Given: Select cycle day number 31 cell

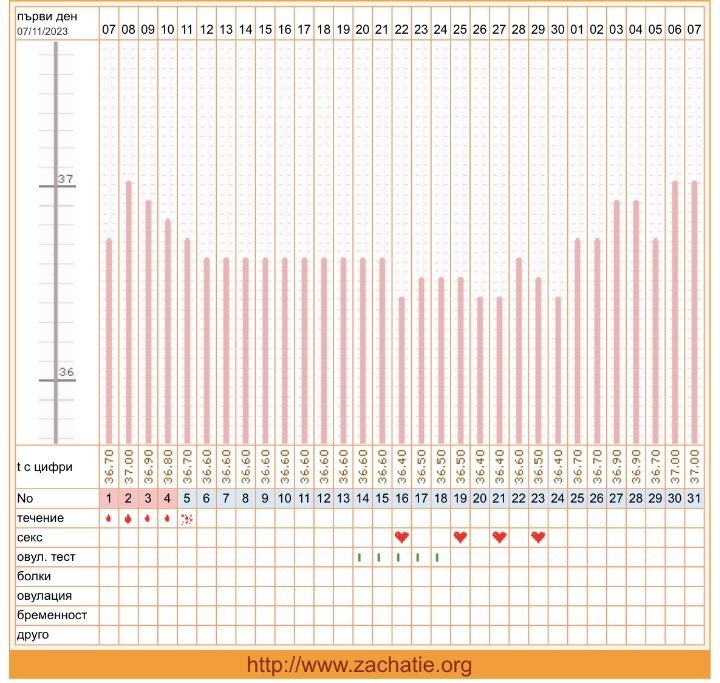Looking at the screenshot, I should click(694, 498).
